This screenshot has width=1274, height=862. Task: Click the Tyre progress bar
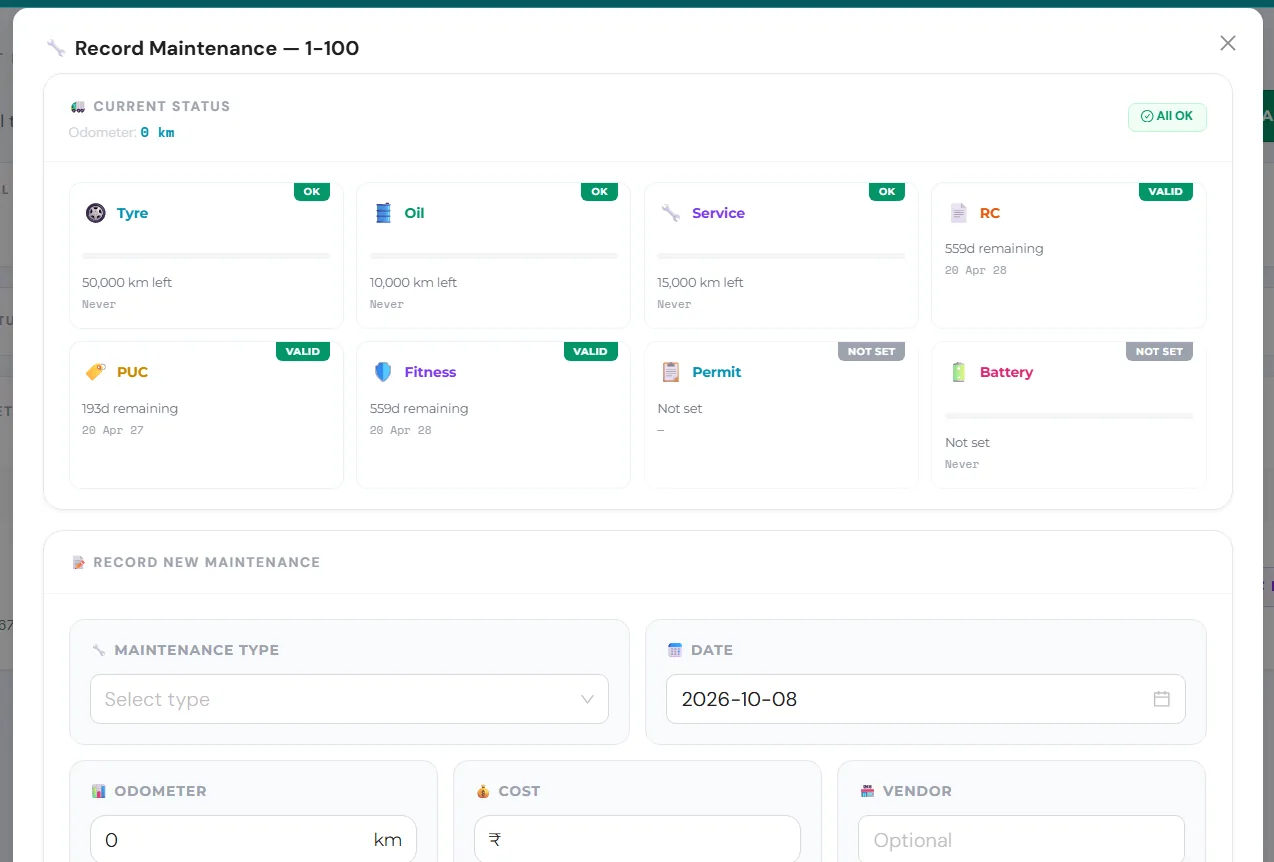click(x=206, y=256)
